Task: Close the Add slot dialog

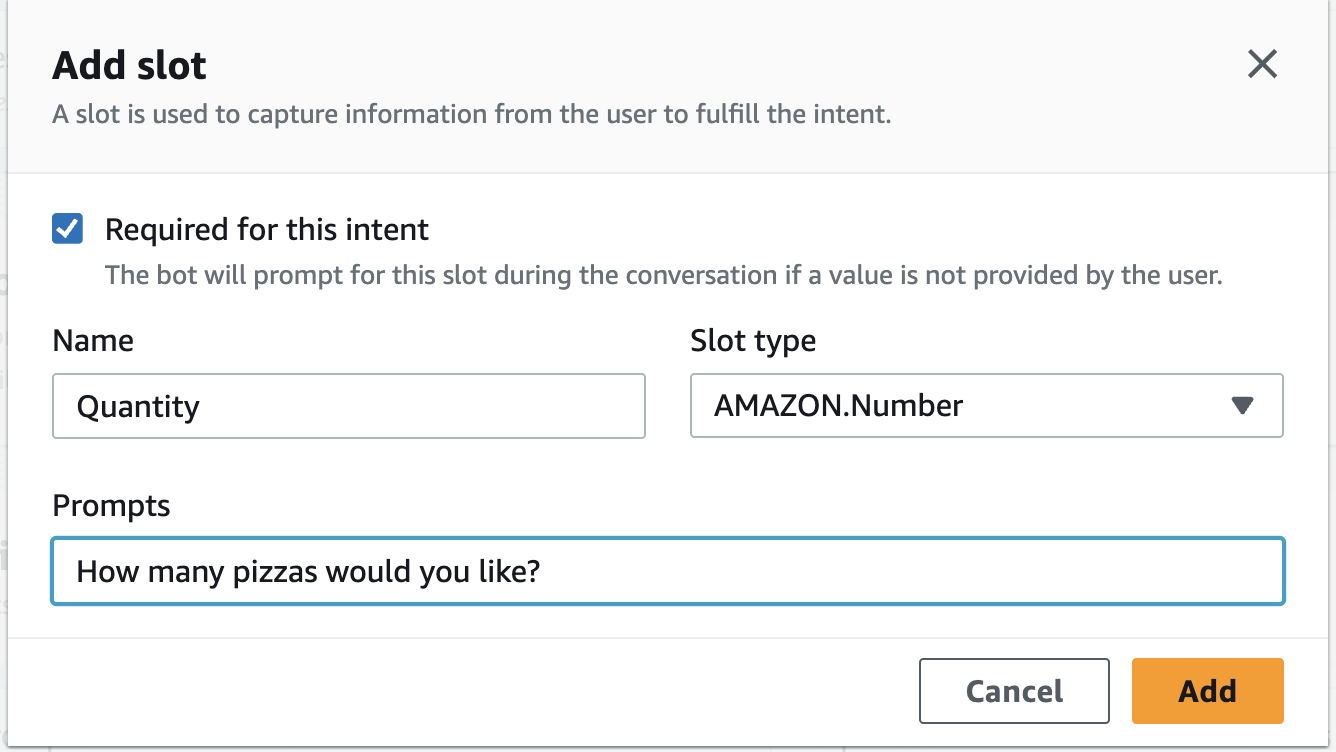Action: (x=1262, y=65)
